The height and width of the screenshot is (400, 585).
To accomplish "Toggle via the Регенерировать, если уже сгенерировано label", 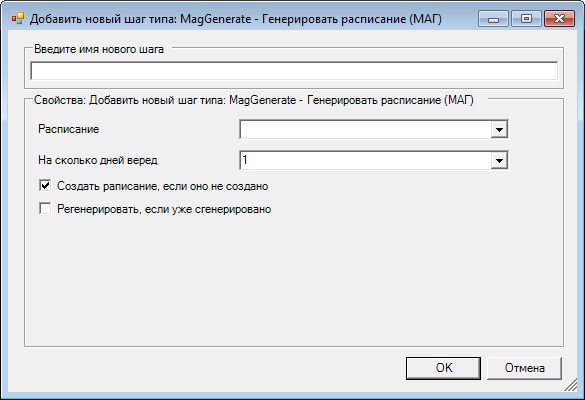I will pos(164,209).
